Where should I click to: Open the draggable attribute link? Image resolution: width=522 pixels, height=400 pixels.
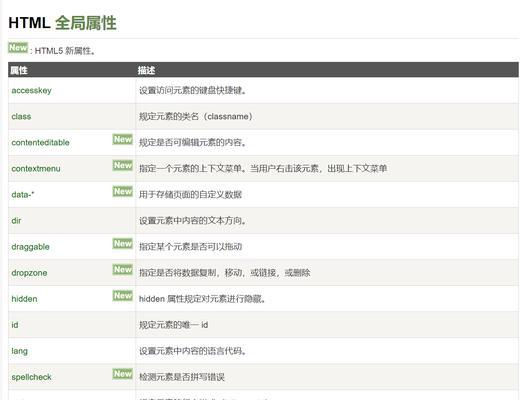click(30, 247)
